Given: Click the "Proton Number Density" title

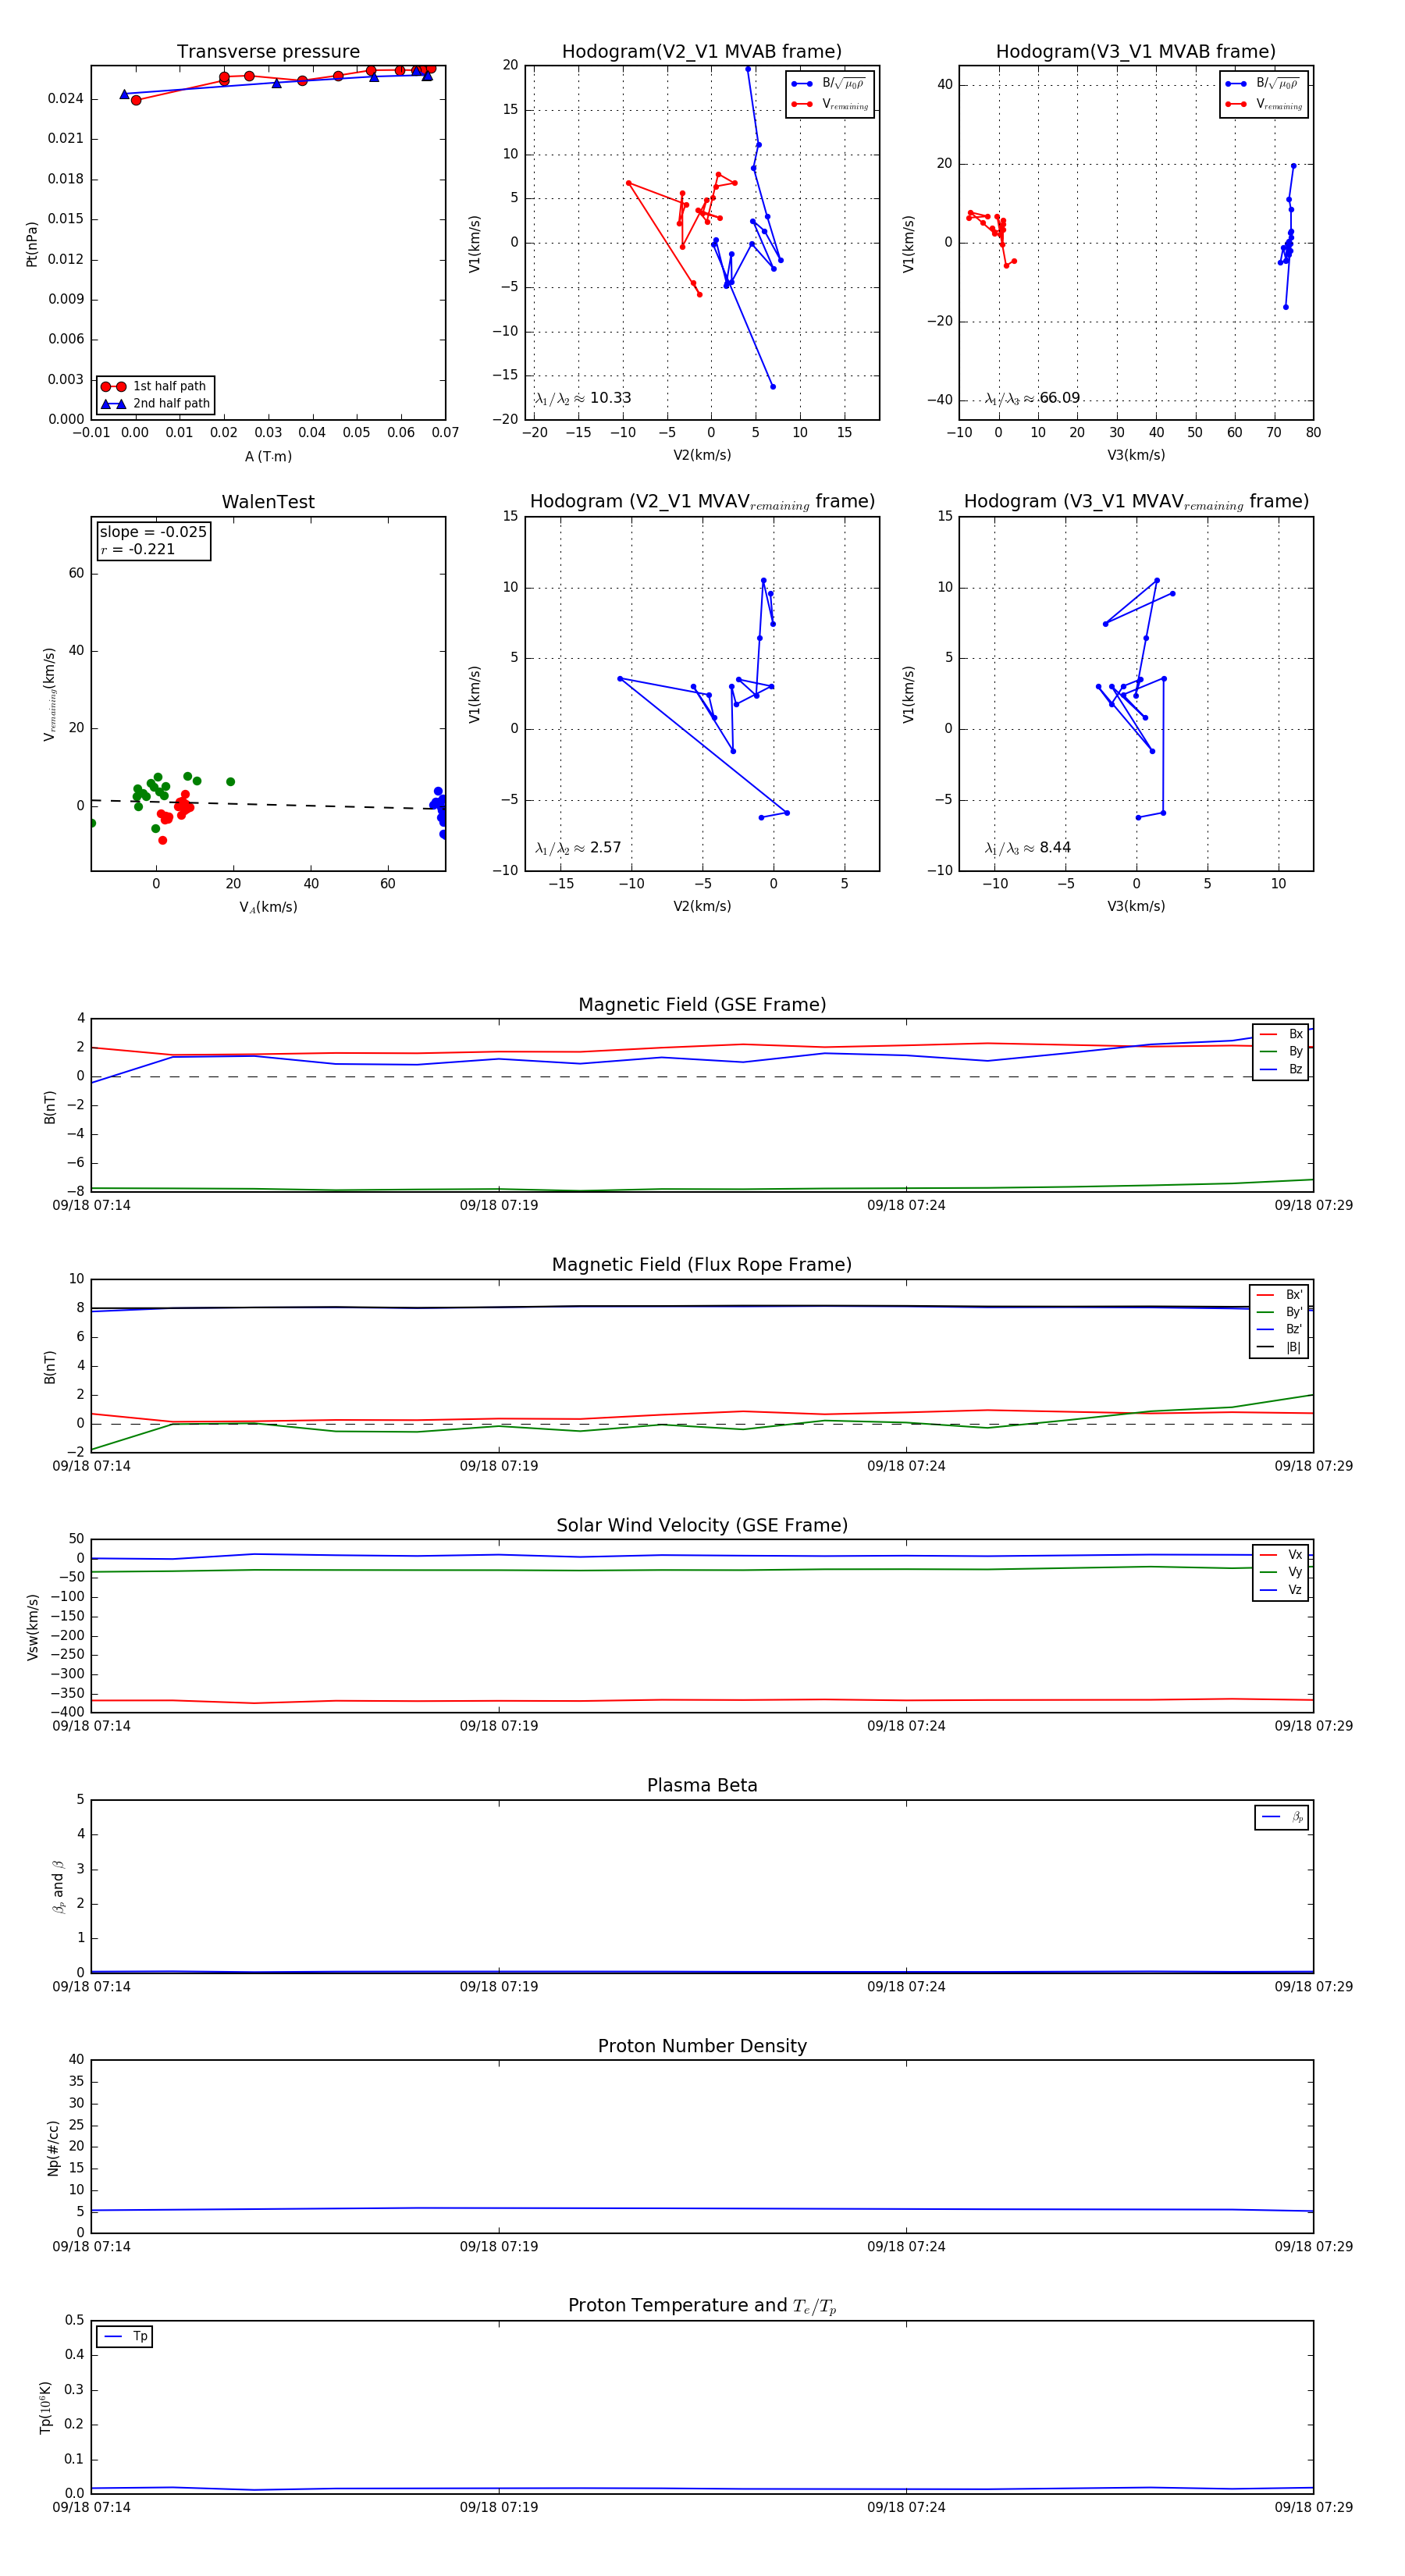Looking at the screenshot, I should pyautogui.click(x=702, y=2046).
